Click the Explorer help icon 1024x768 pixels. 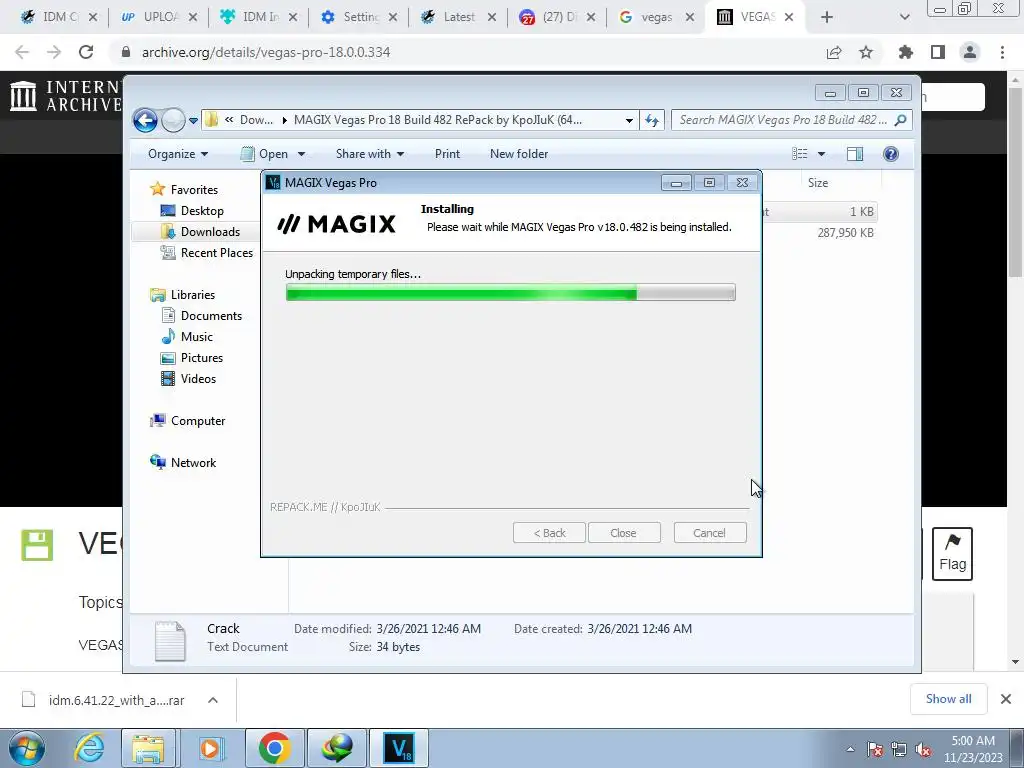coord(891,154)
